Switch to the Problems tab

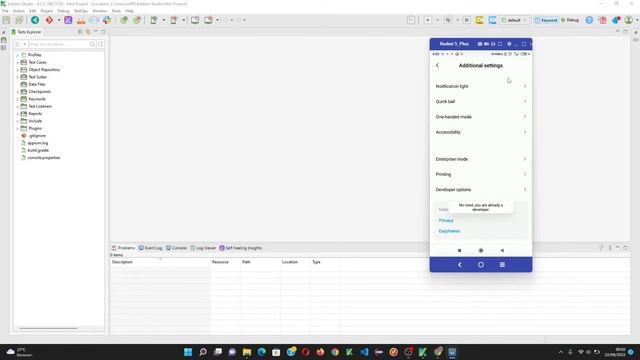click(x=123, y=248)
